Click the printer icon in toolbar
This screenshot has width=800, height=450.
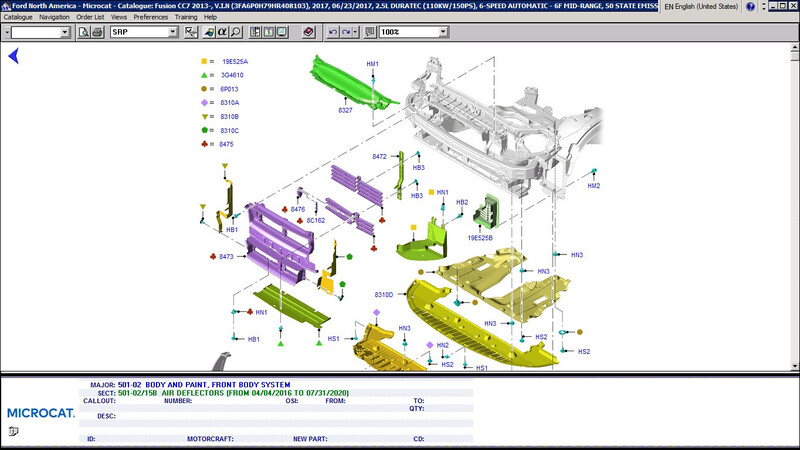[x=97, y=32]
